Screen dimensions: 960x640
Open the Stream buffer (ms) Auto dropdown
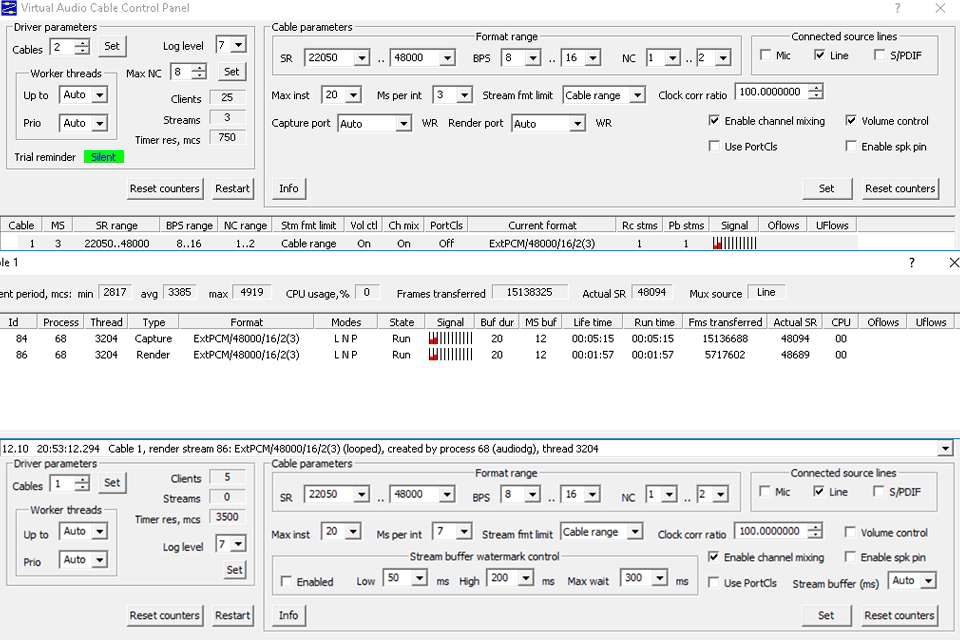928,581
